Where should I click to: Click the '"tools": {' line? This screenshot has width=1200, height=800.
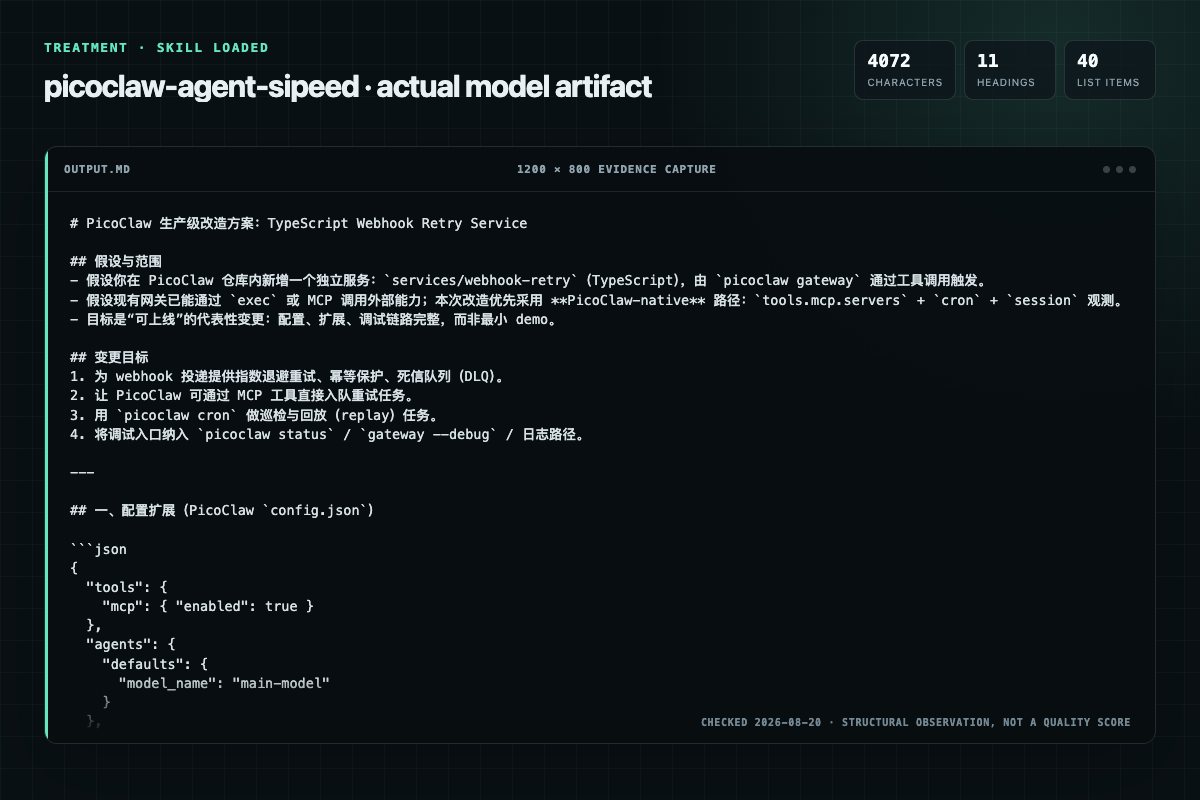(x=125, y=587)
